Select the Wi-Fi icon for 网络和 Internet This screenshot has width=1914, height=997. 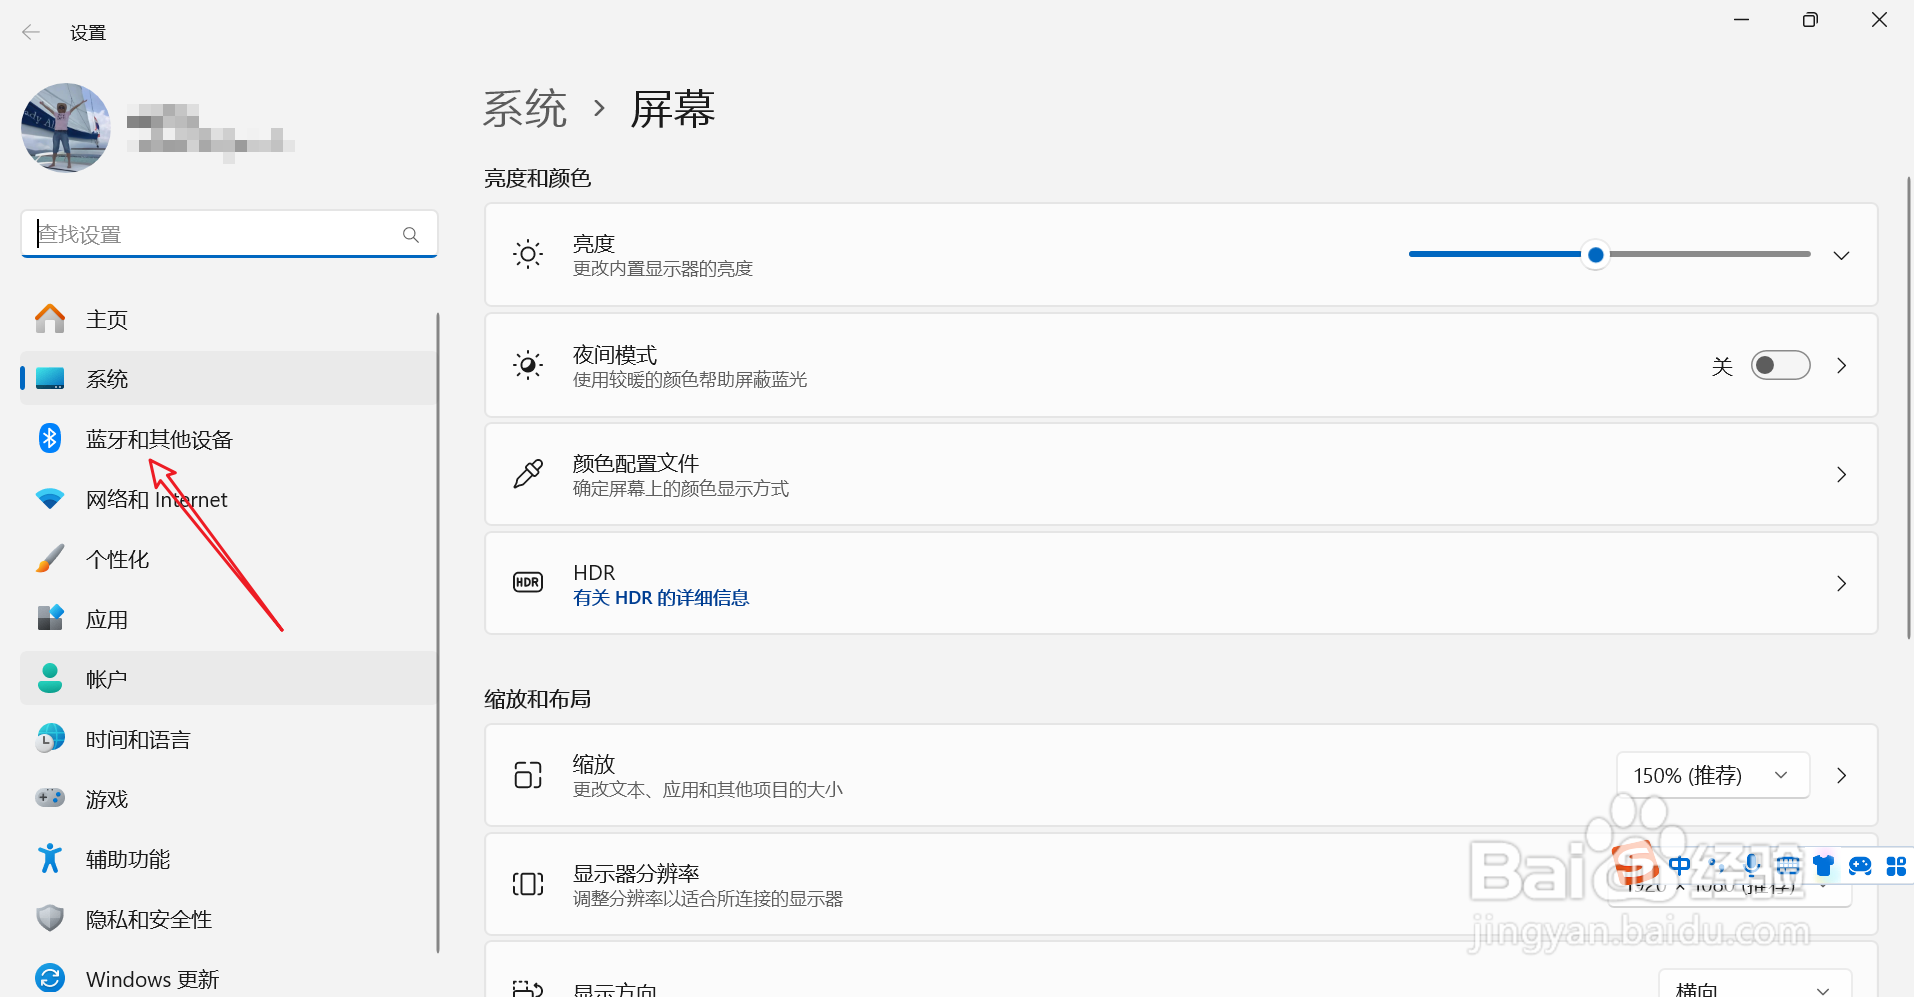[x=49, y=498]
